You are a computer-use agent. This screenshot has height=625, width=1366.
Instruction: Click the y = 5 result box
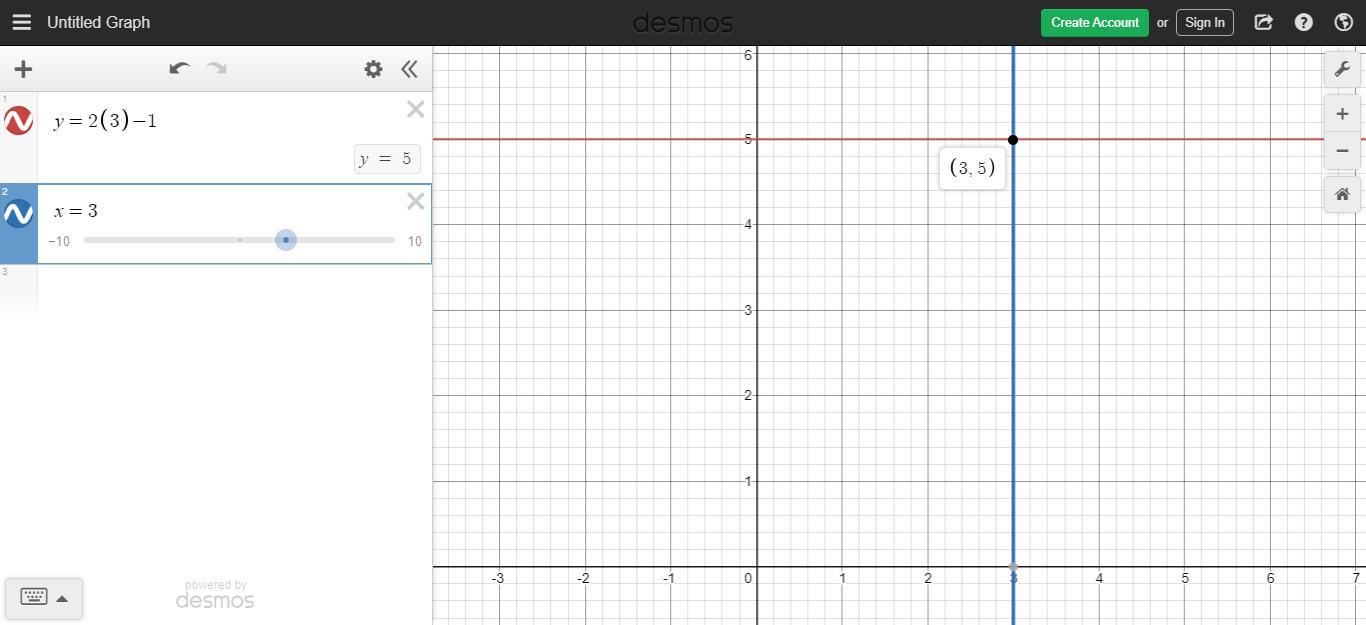[x=387, y=159]
